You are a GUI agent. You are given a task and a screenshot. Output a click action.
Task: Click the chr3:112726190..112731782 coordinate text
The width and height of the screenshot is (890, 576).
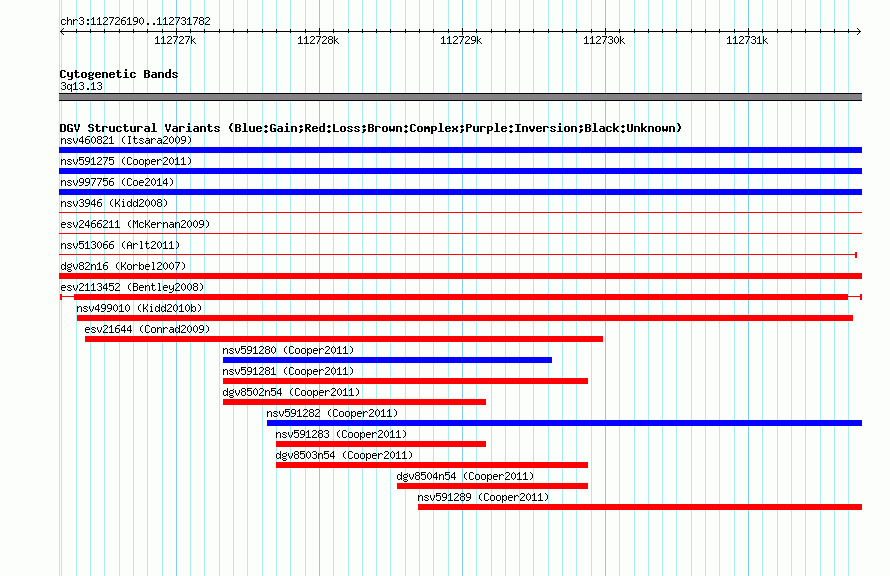tap(135, 21)
